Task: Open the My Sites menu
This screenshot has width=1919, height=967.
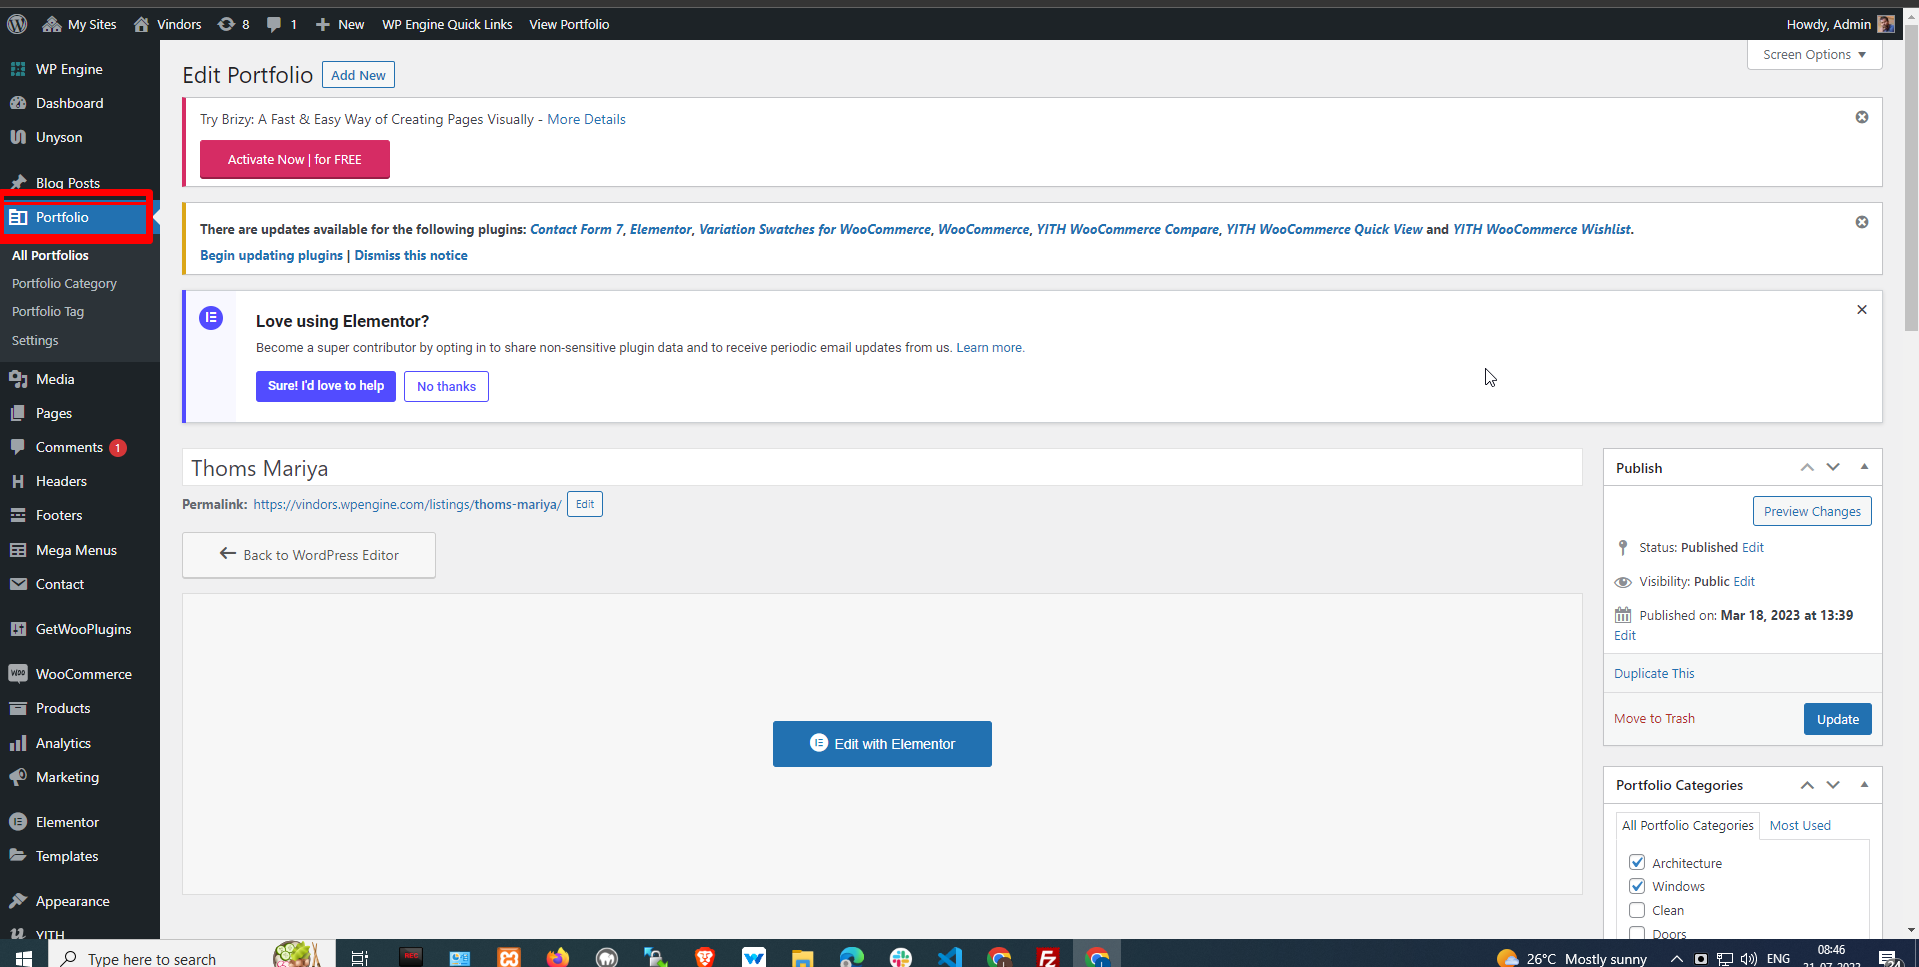Action: (80, 24)
